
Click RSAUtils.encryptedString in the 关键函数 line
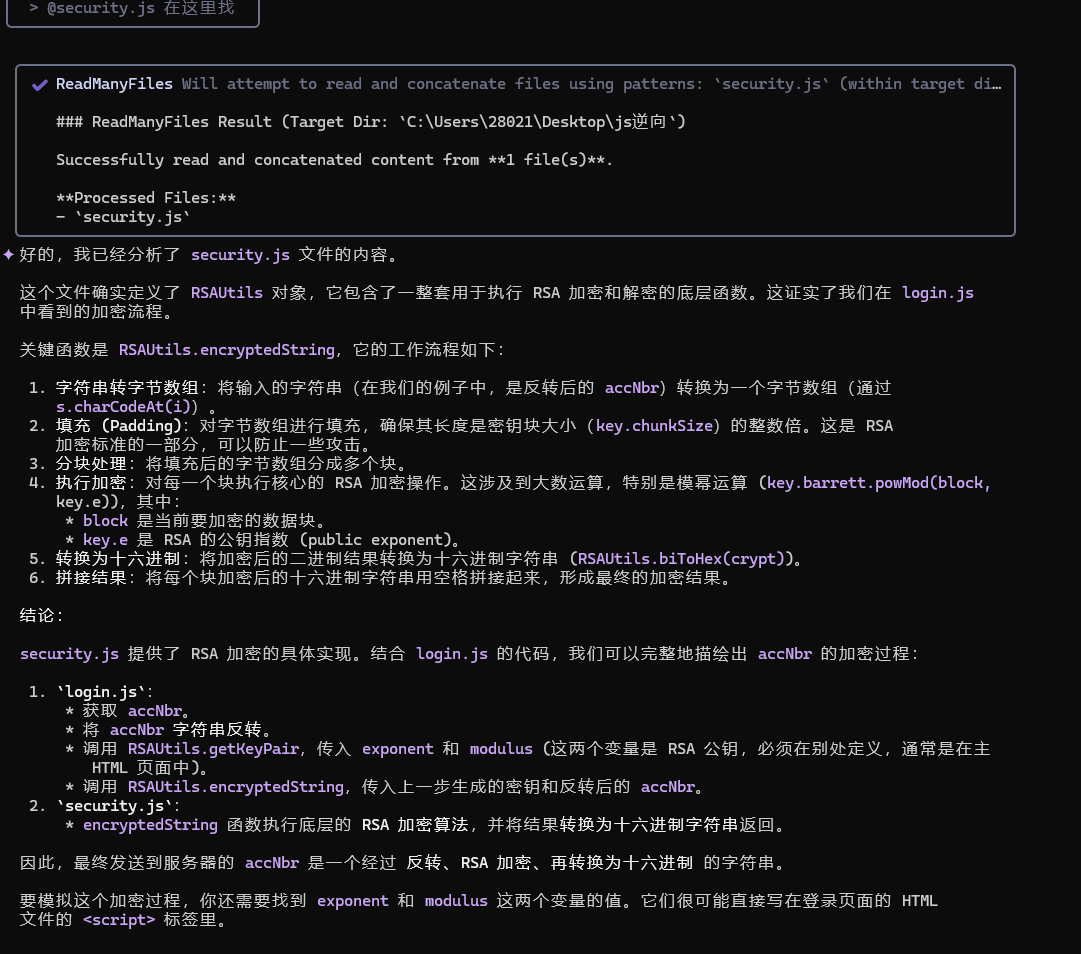227,350
